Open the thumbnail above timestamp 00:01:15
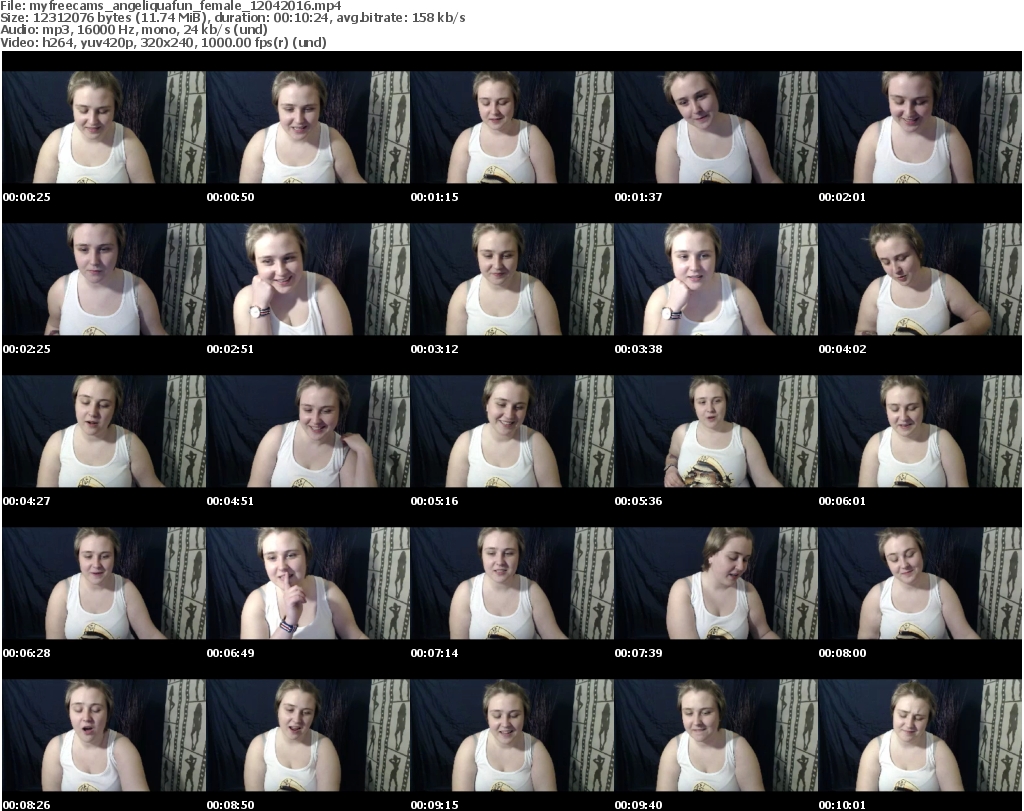This screenshot has width=1024, height=811. point(511,127)
